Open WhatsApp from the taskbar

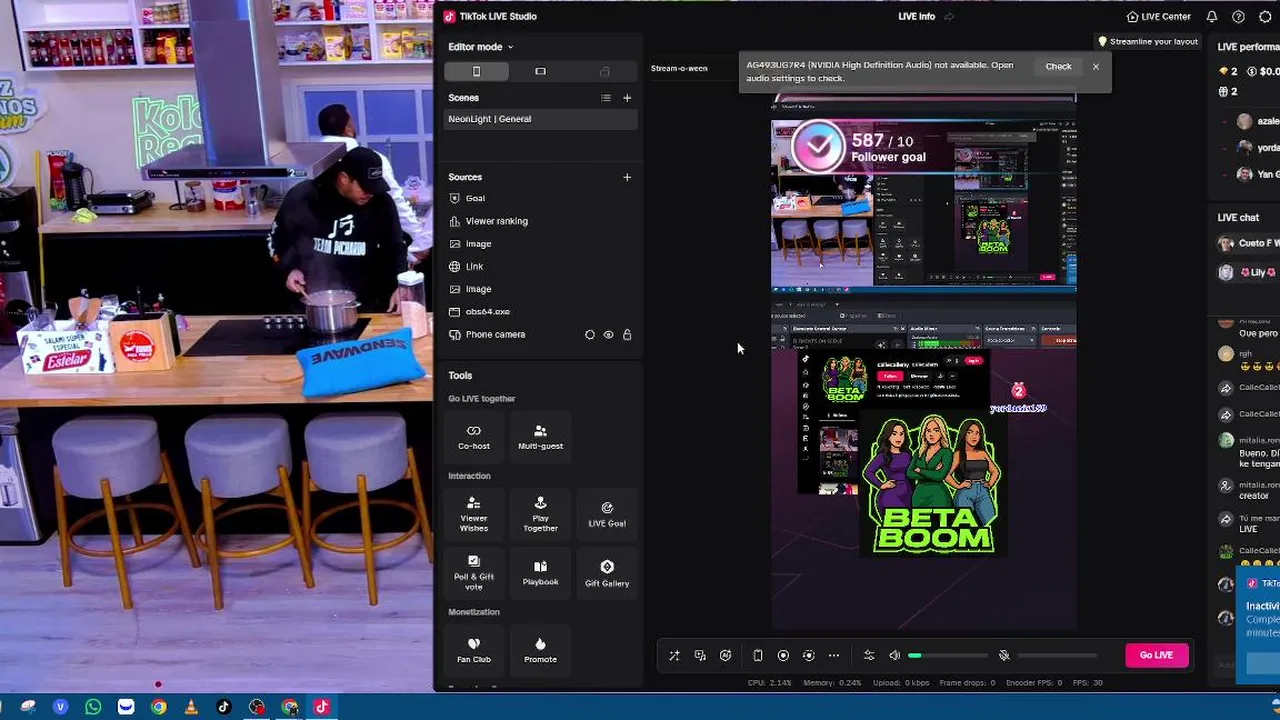[93, 707]
